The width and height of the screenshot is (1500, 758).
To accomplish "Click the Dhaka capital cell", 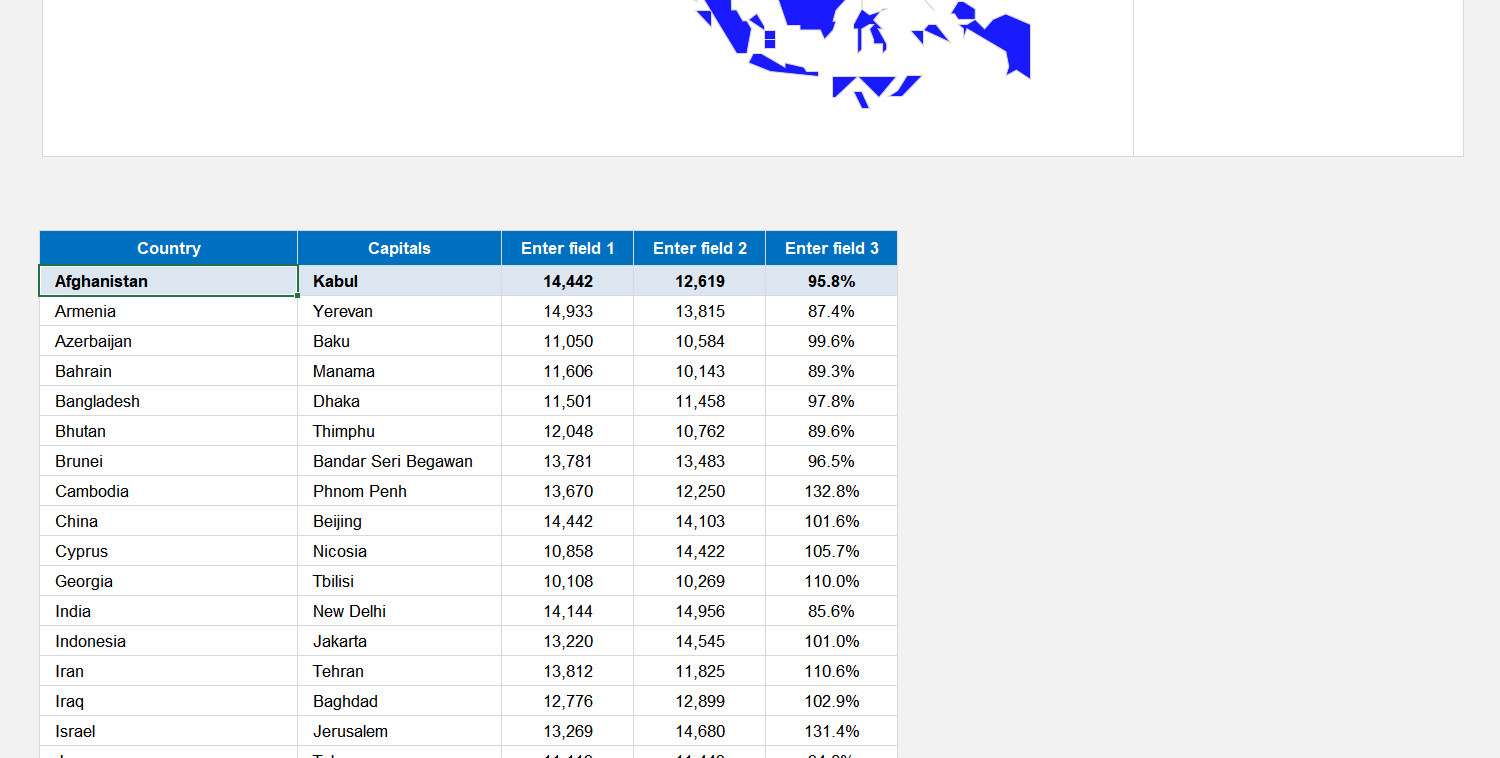I will [x=399, y=401].
